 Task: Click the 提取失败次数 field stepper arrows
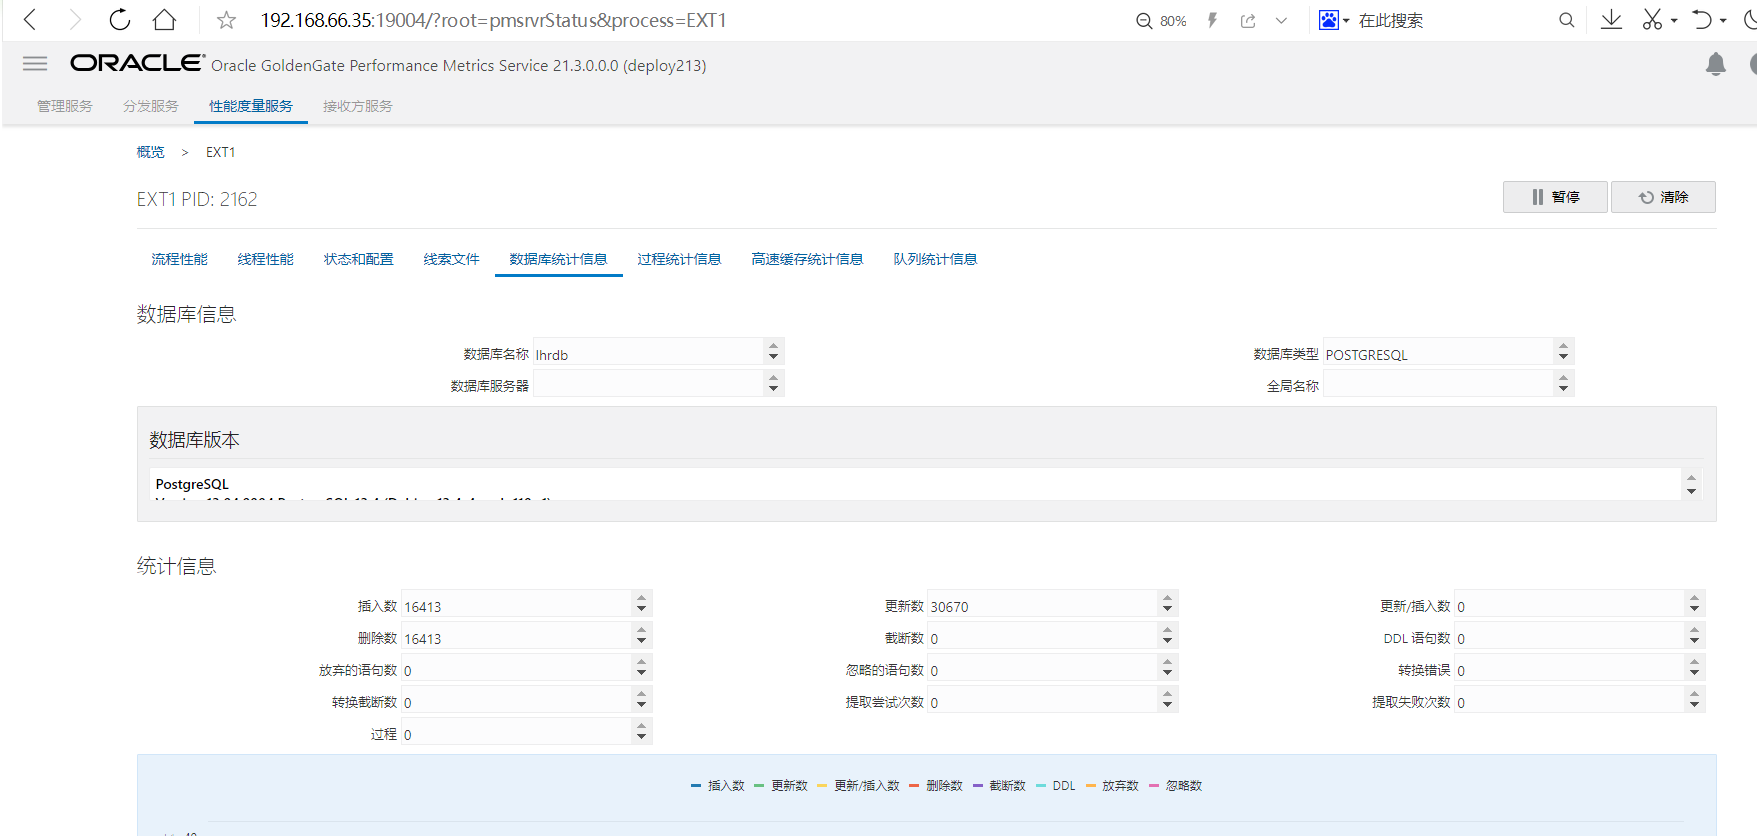(x=1694, y=699)
